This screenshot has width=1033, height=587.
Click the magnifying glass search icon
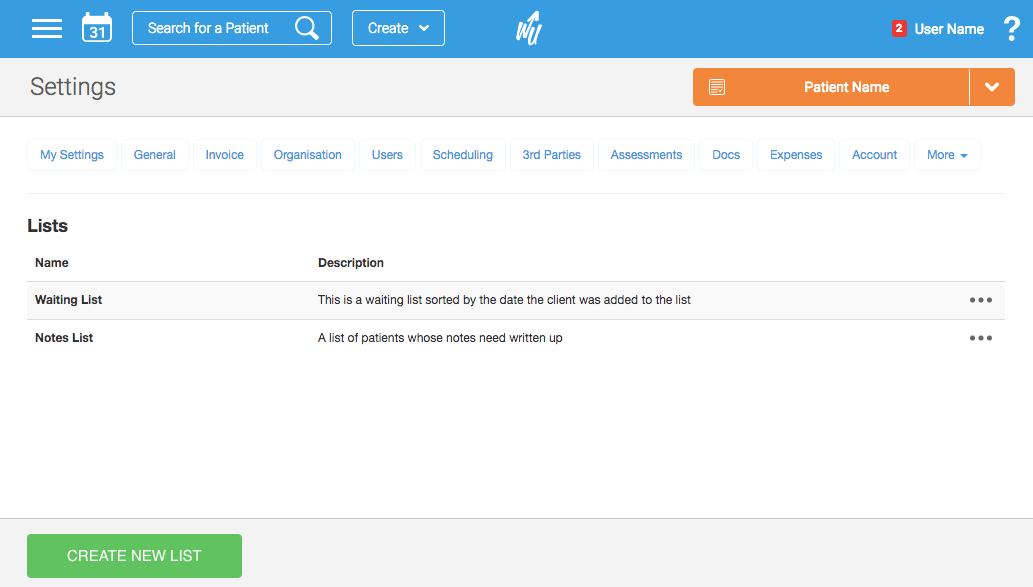click(x=307, y=28)
